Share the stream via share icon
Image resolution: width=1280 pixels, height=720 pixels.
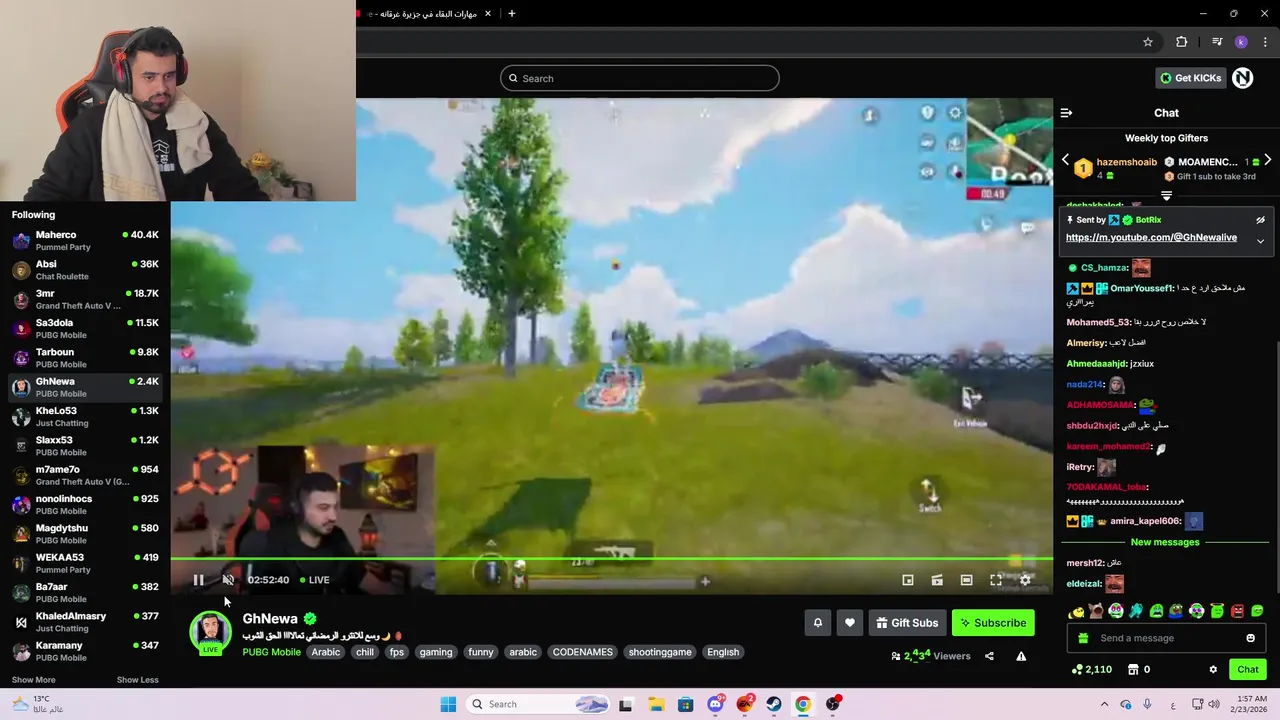tap(989, 656)
